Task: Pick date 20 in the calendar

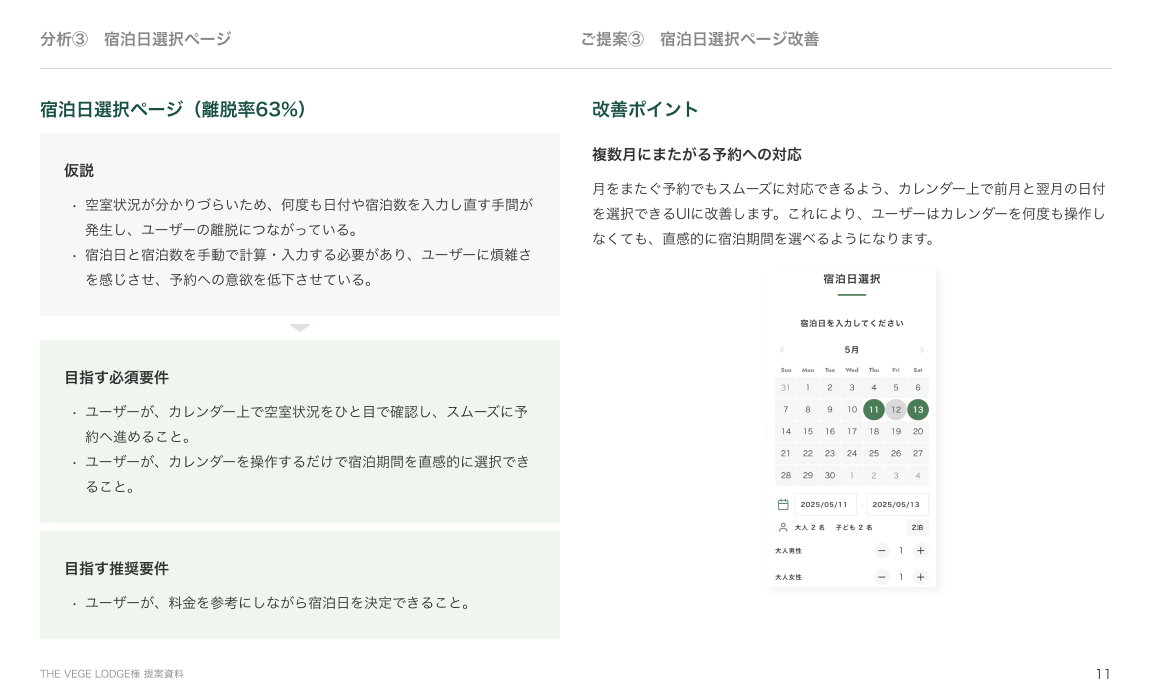Action: click(x=918, y=431)
